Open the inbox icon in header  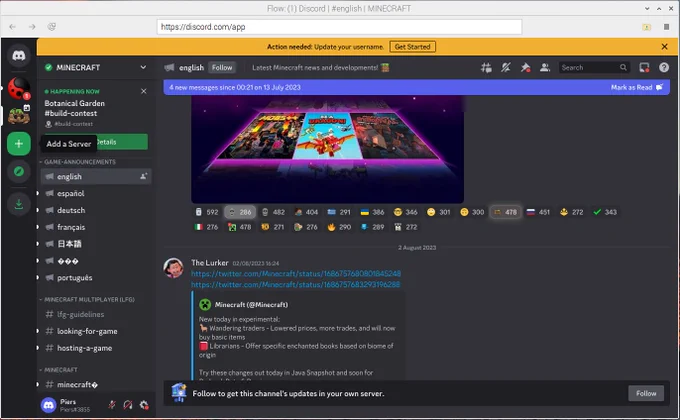[x=644, y=68]
